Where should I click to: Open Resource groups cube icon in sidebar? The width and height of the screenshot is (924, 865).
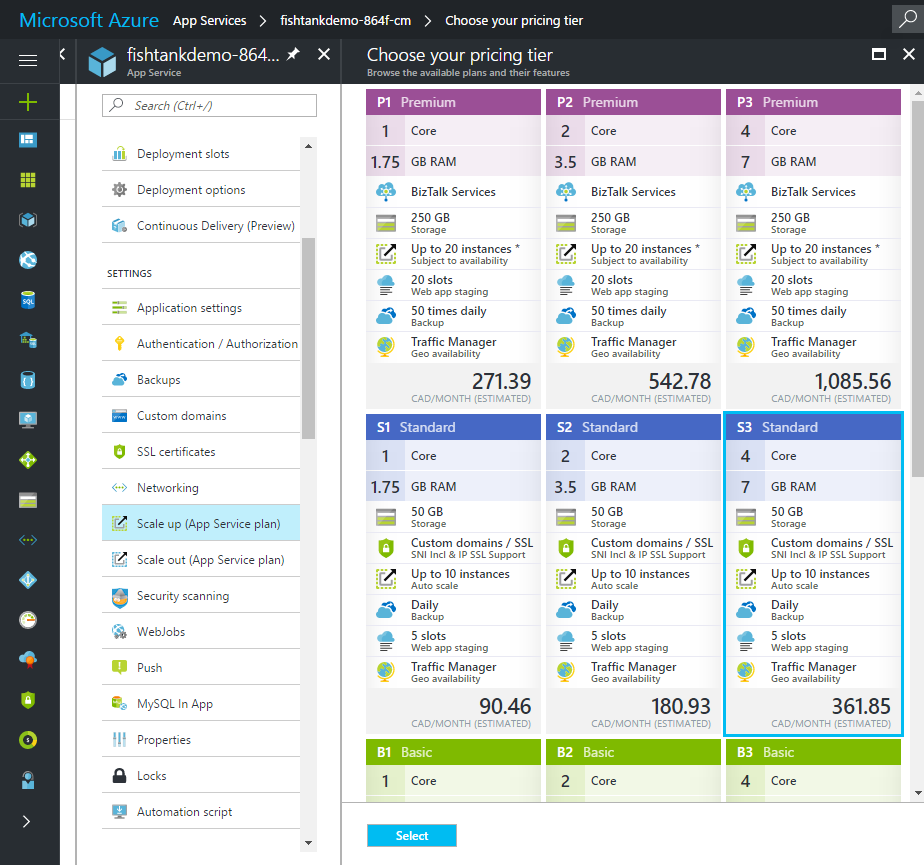28,220
